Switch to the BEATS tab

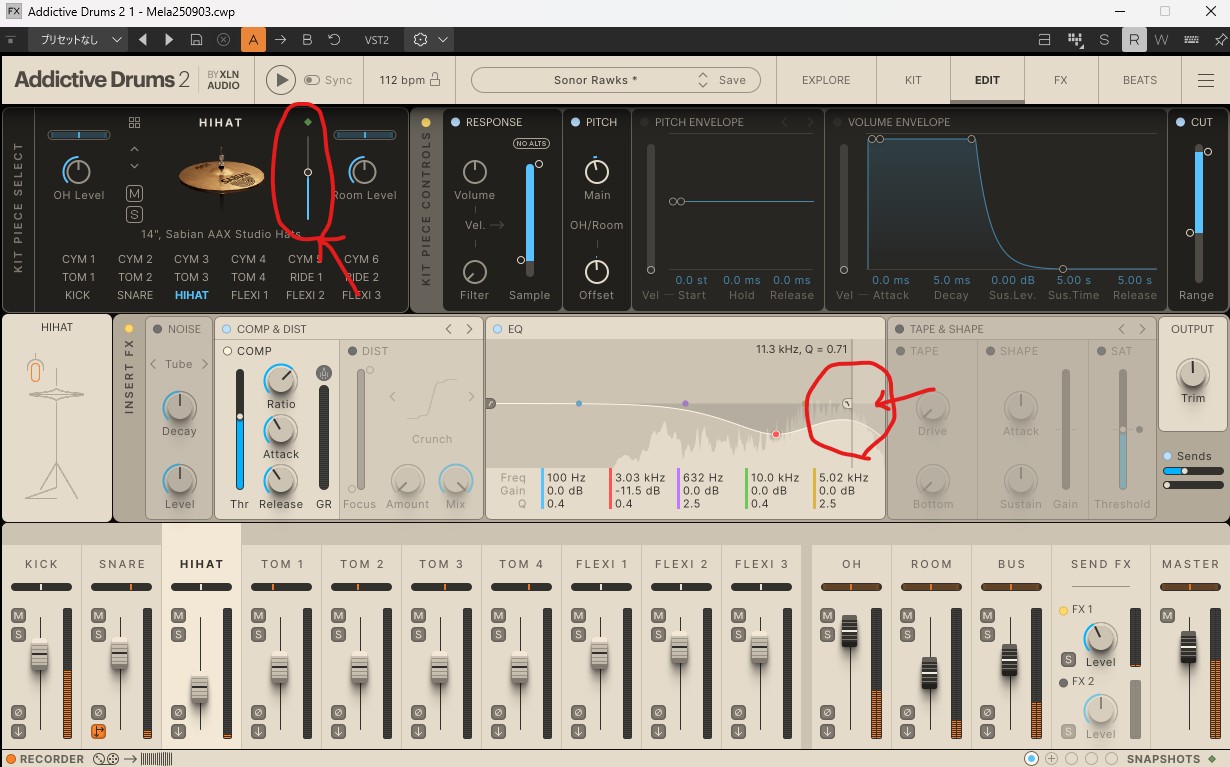click(x=1140, y=80)
